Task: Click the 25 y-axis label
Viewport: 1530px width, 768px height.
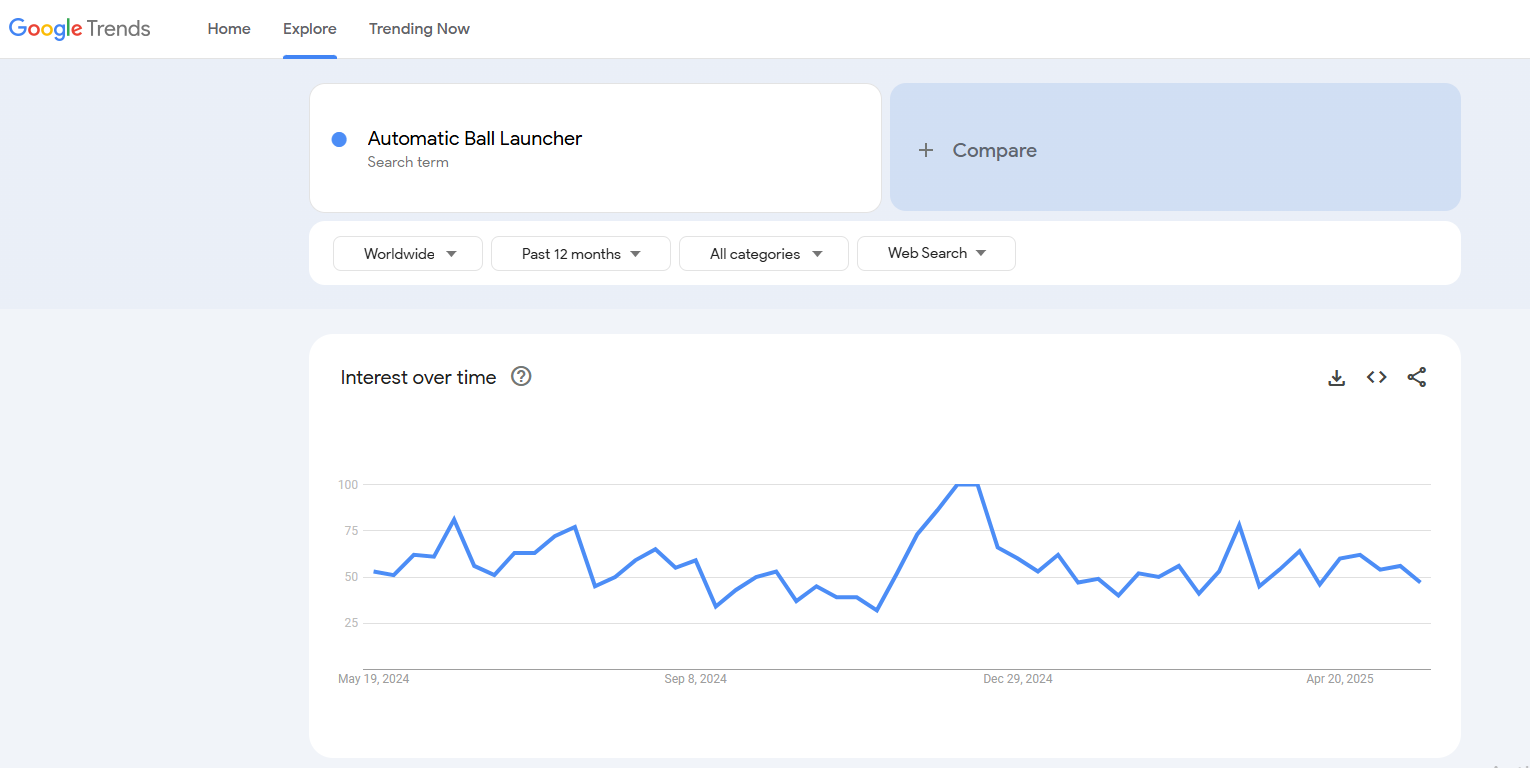Action: tap(351, 623)
